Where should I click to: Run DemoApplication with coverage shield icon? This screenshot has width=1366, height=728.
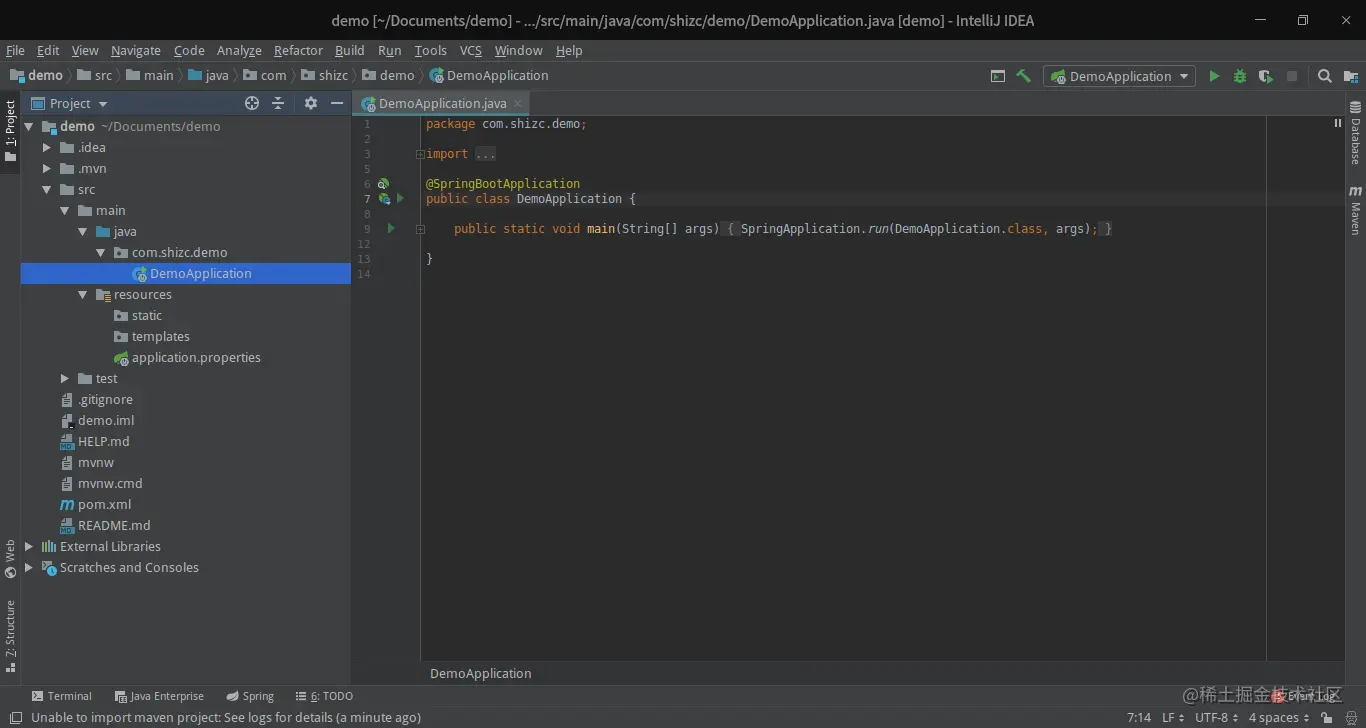click(x=1265, y=76)
